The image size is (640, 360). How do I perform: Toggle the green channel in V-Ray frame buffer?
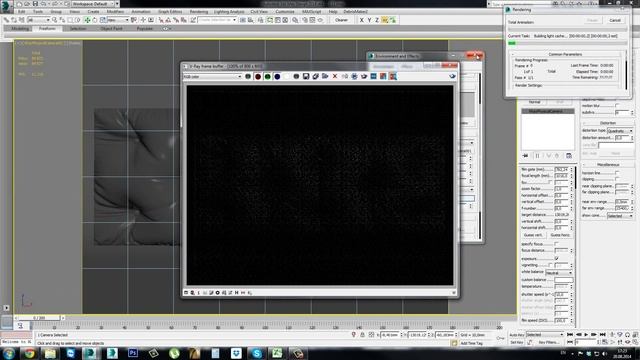[267, 76]
